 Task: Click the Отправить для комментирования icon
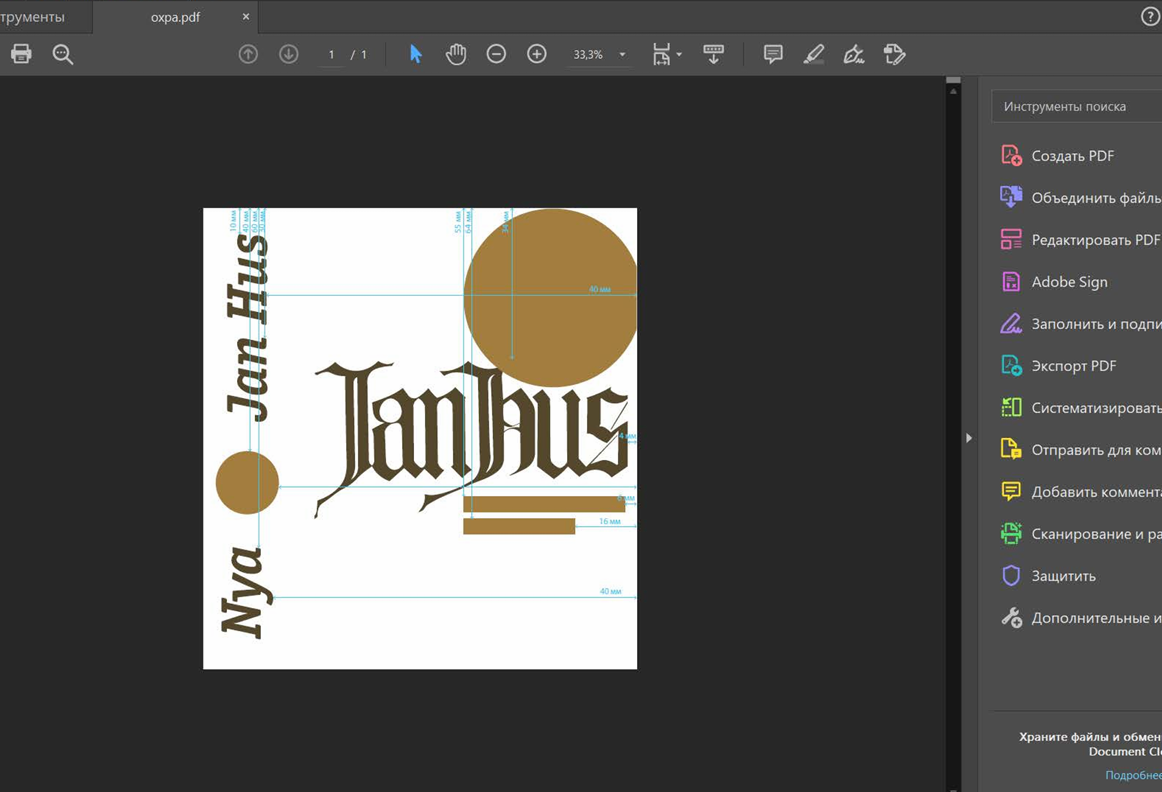(x=1012, y=449)
